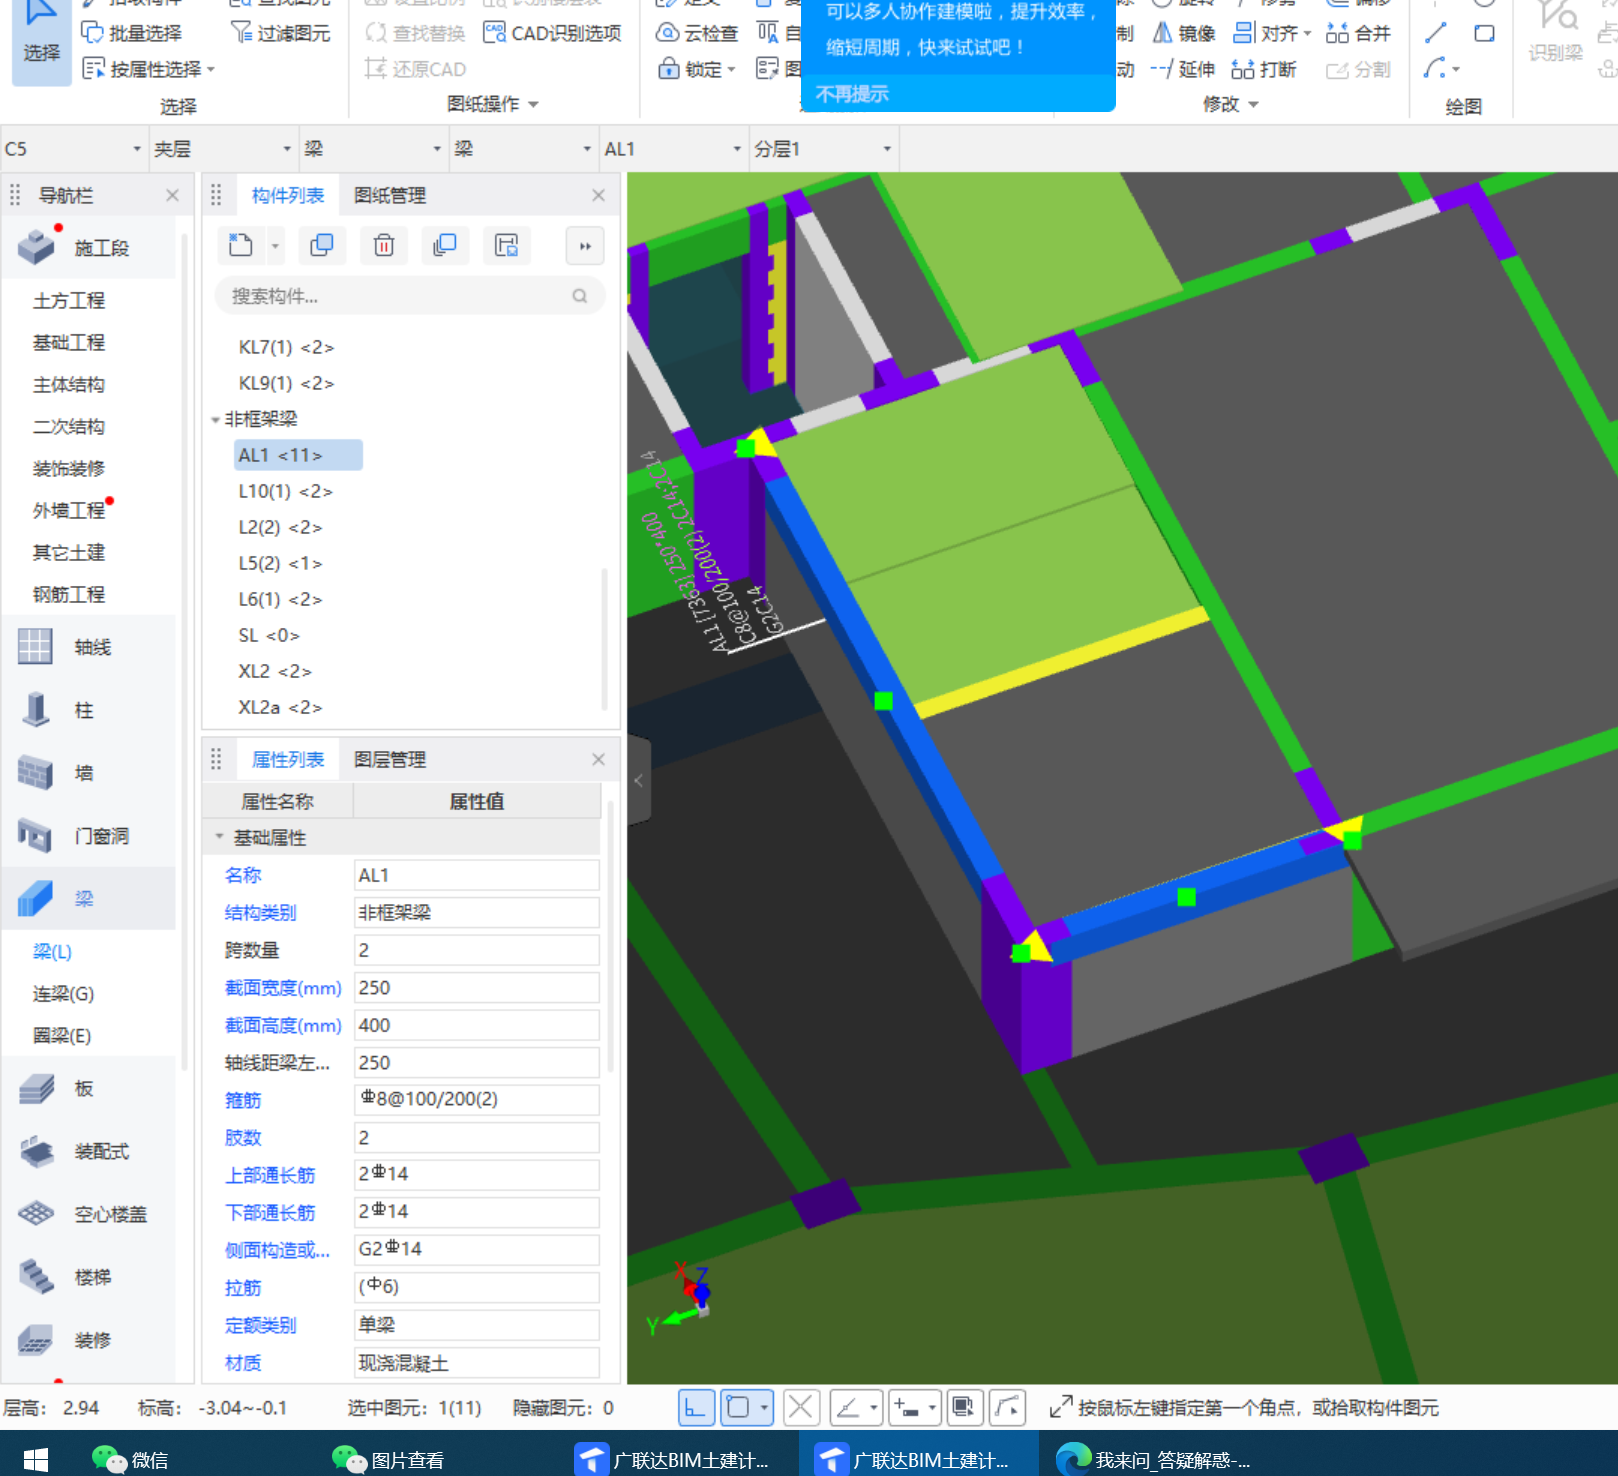Screen dimensions: 1618x1476
Task: Select the 打断 break tool
Action: [x=1264, y=69]
